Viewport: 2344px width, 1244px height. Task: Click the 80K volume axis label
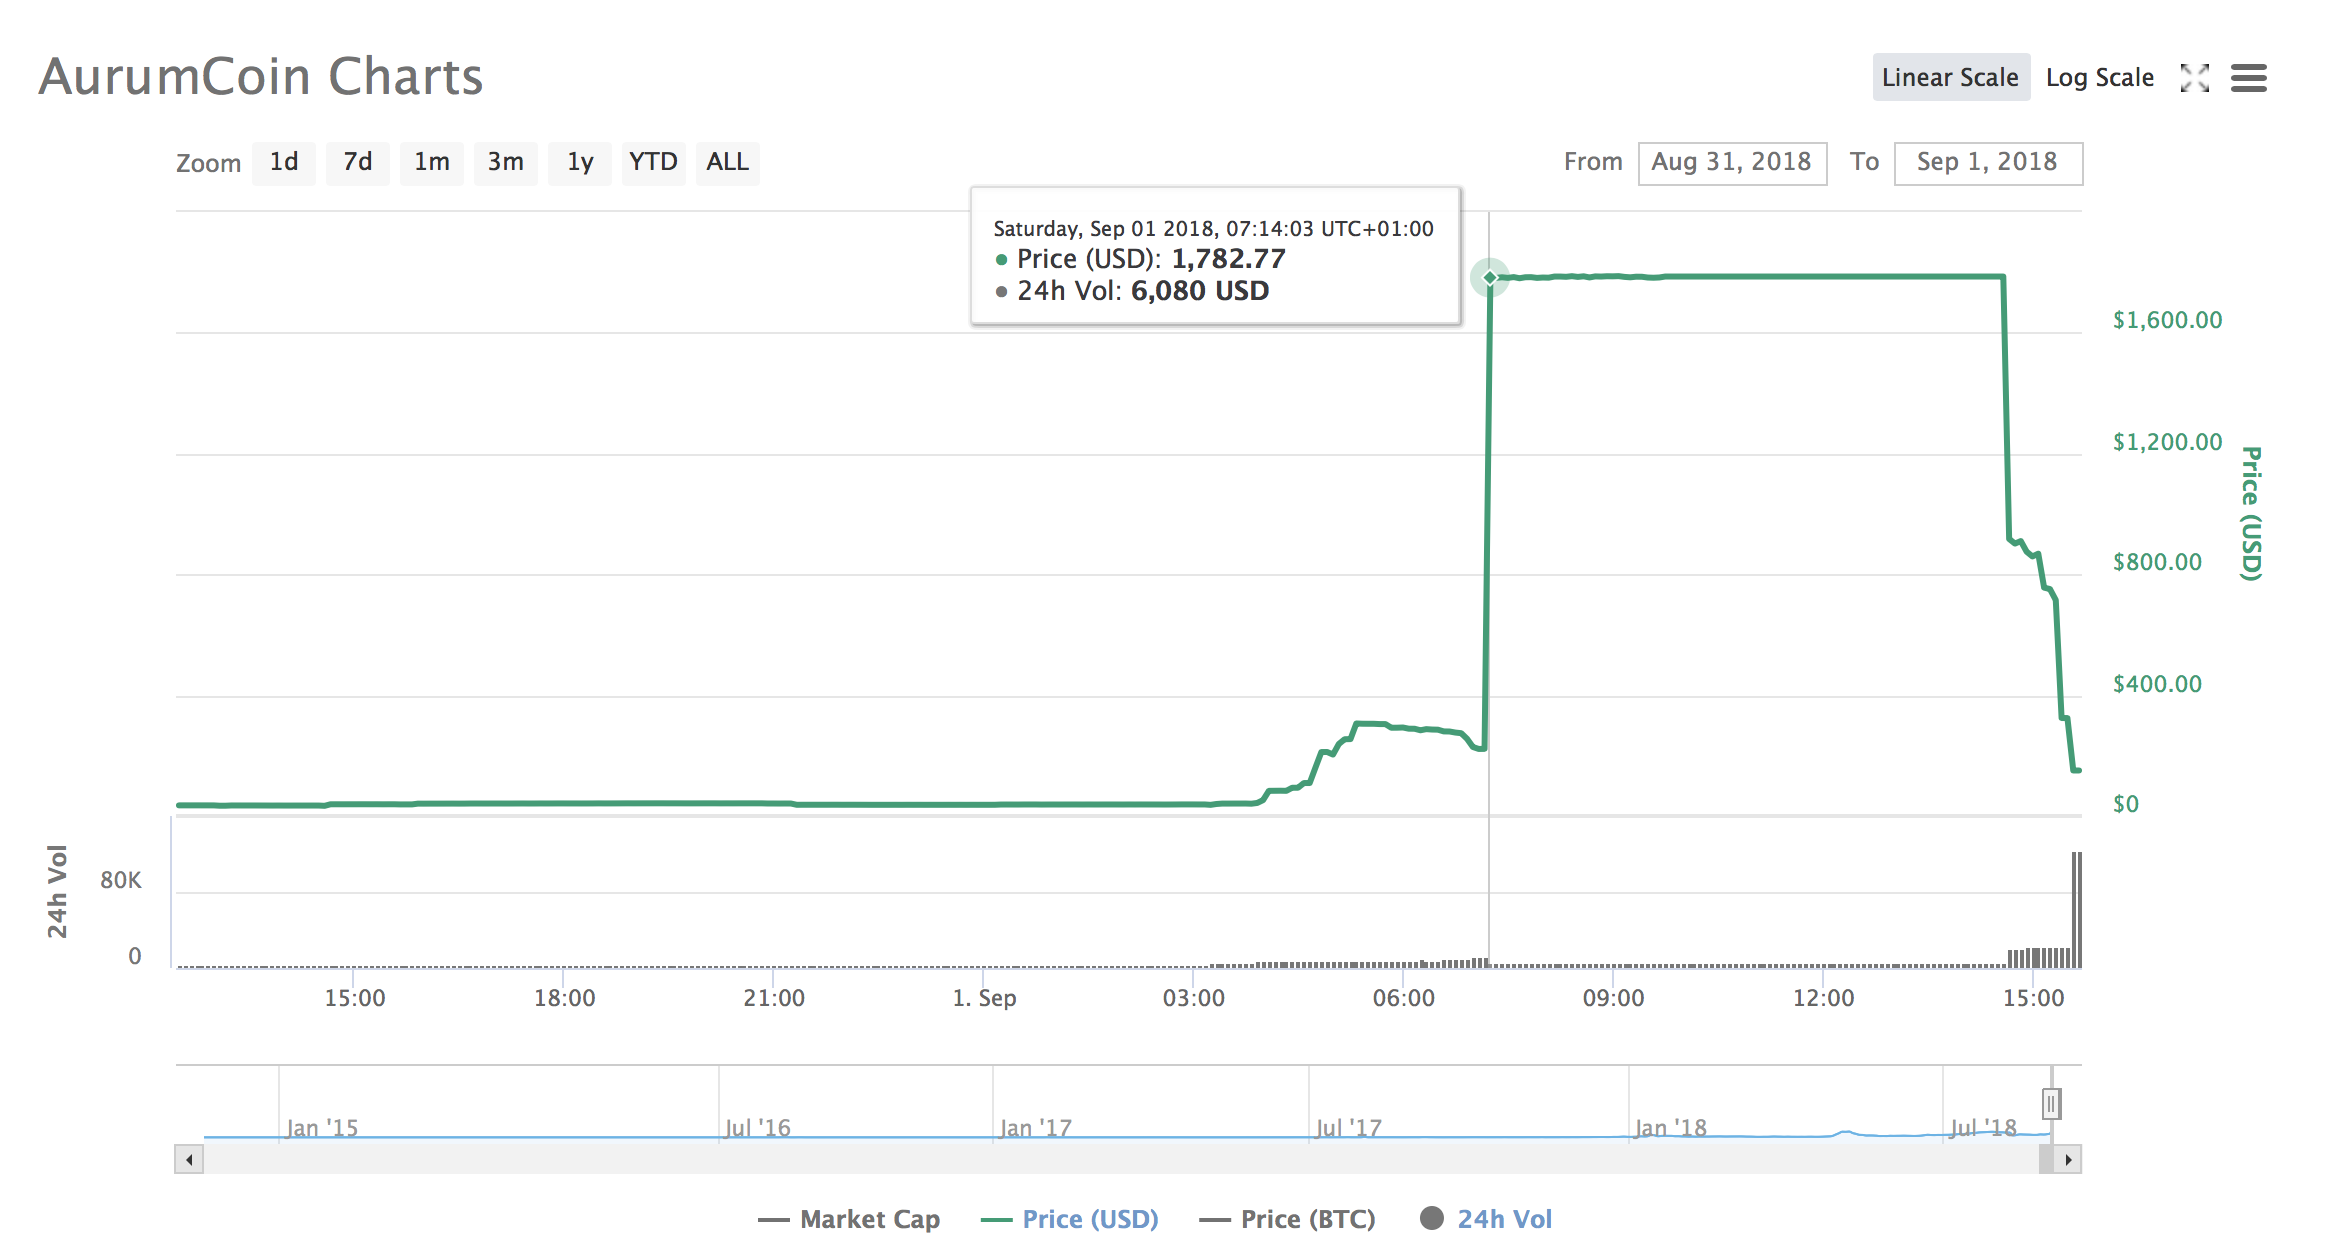pyautogui.click(x=121, y=880)
